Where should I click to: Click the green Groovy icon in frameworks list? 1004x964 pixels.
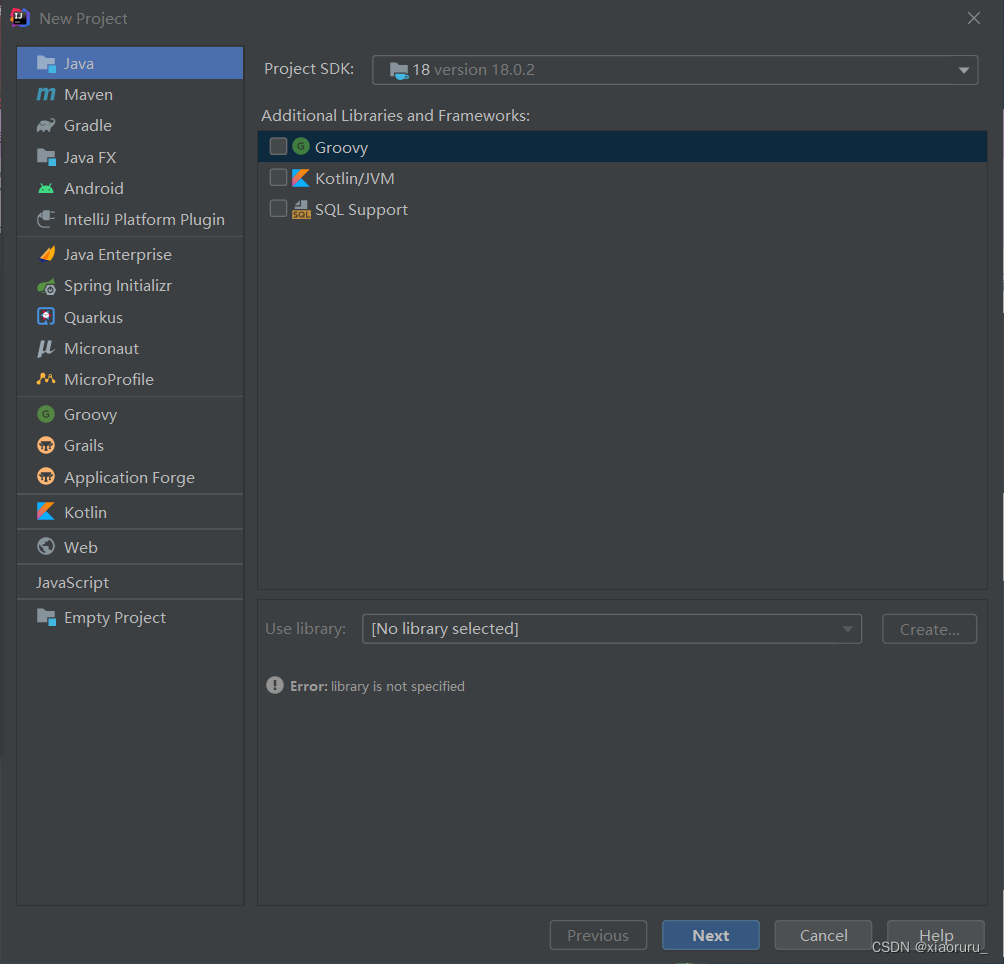tap(301, 146)
